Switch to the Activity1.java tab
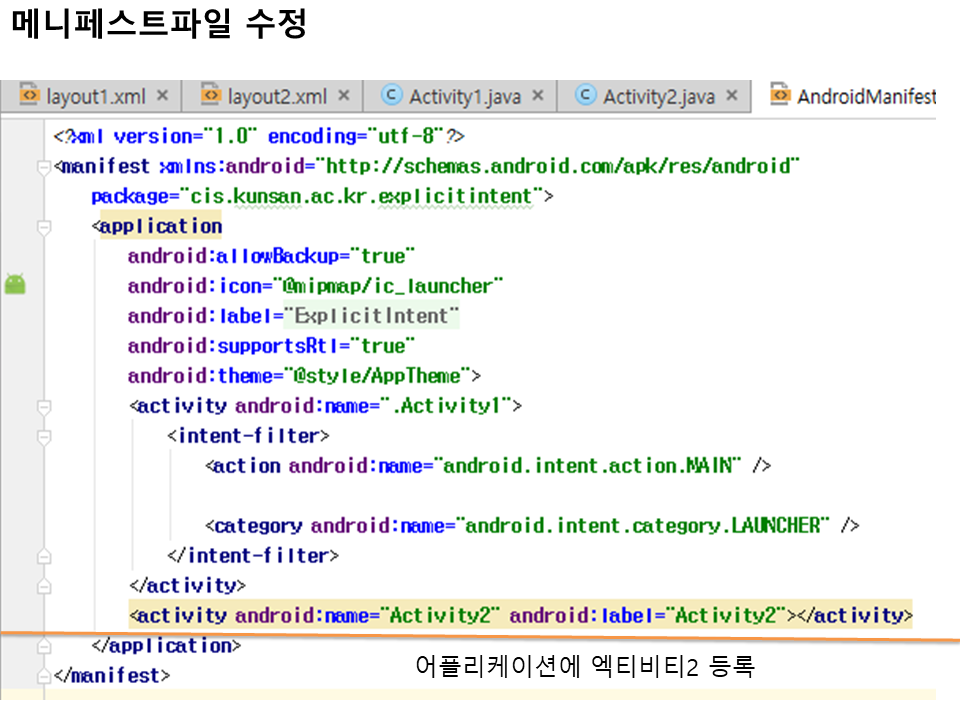Image resolution: width=960 pixels, height=720 pixels. tap(464, 97)
